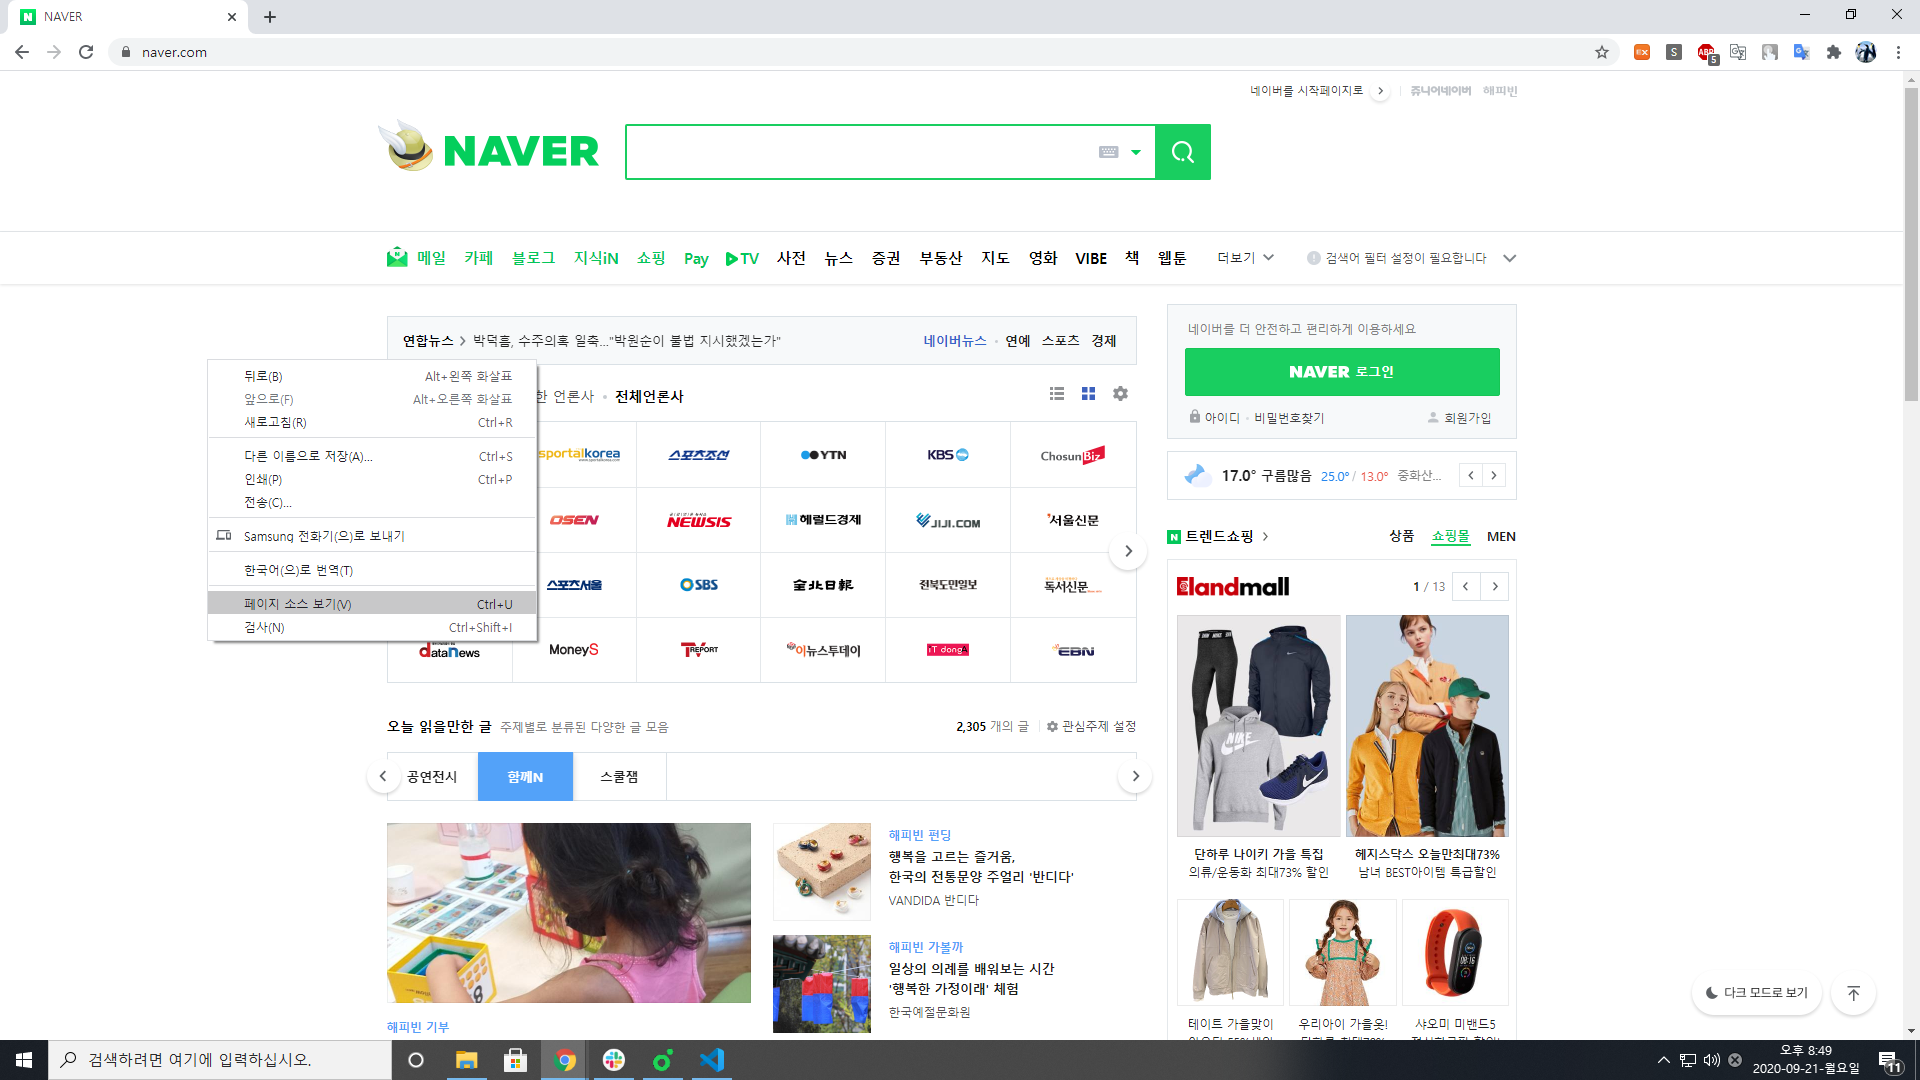The height and width of the screenshot is (1080, 1920).
Task: Switch to 전체언론사 tab
Action: pos(649,396)
